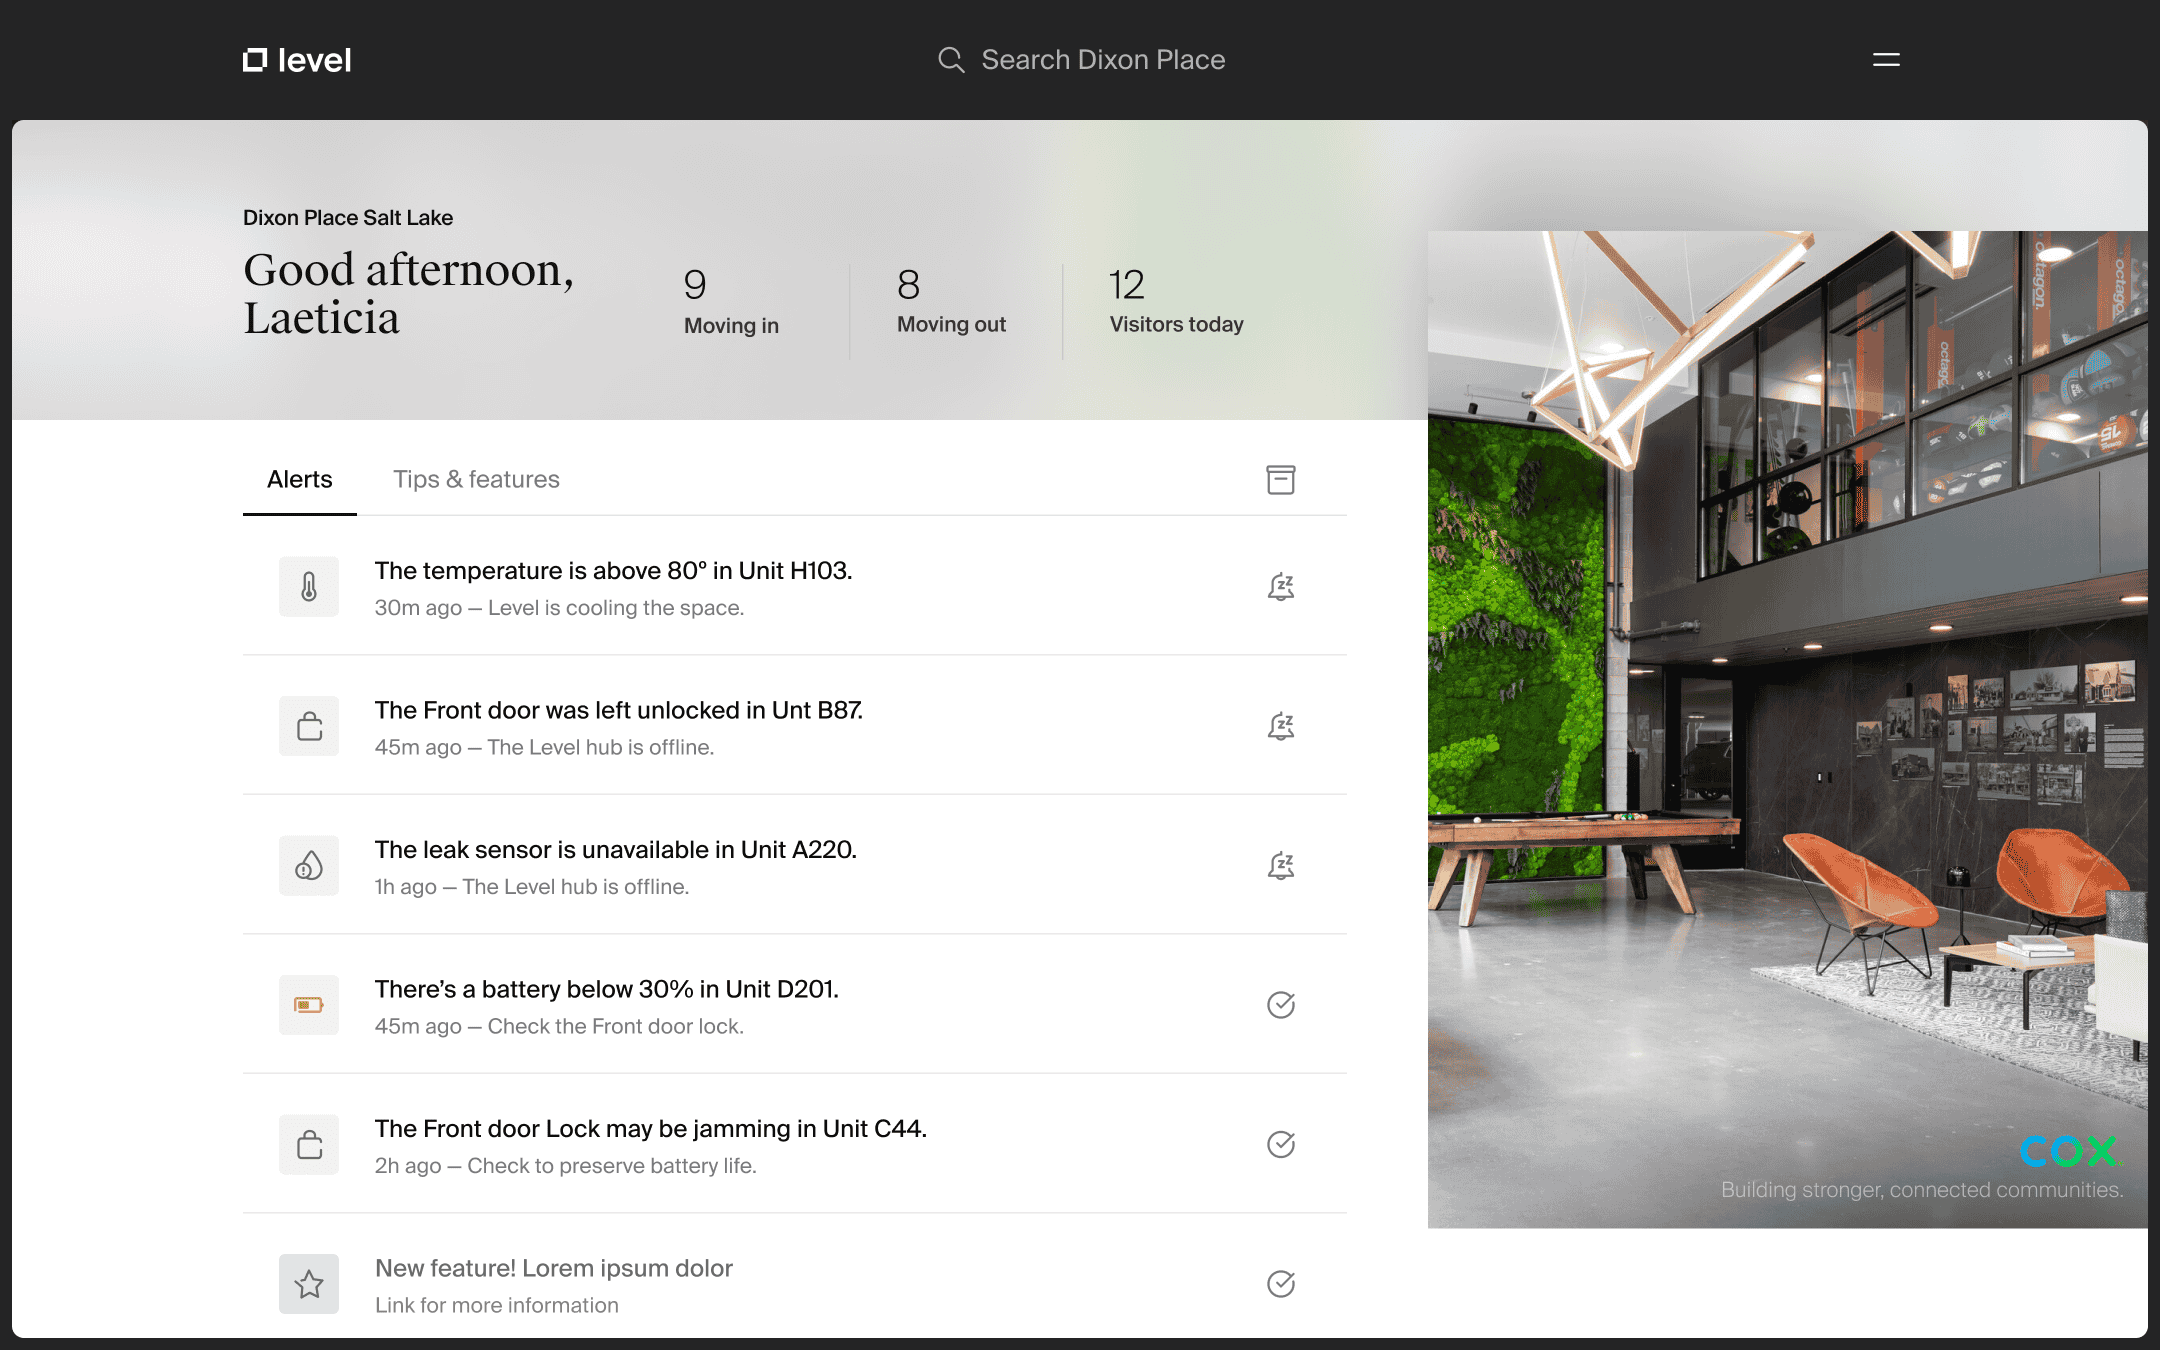Mark the battery below 30% alert resolved
This screenshot has height=1350, width=2160.
1280,1005
